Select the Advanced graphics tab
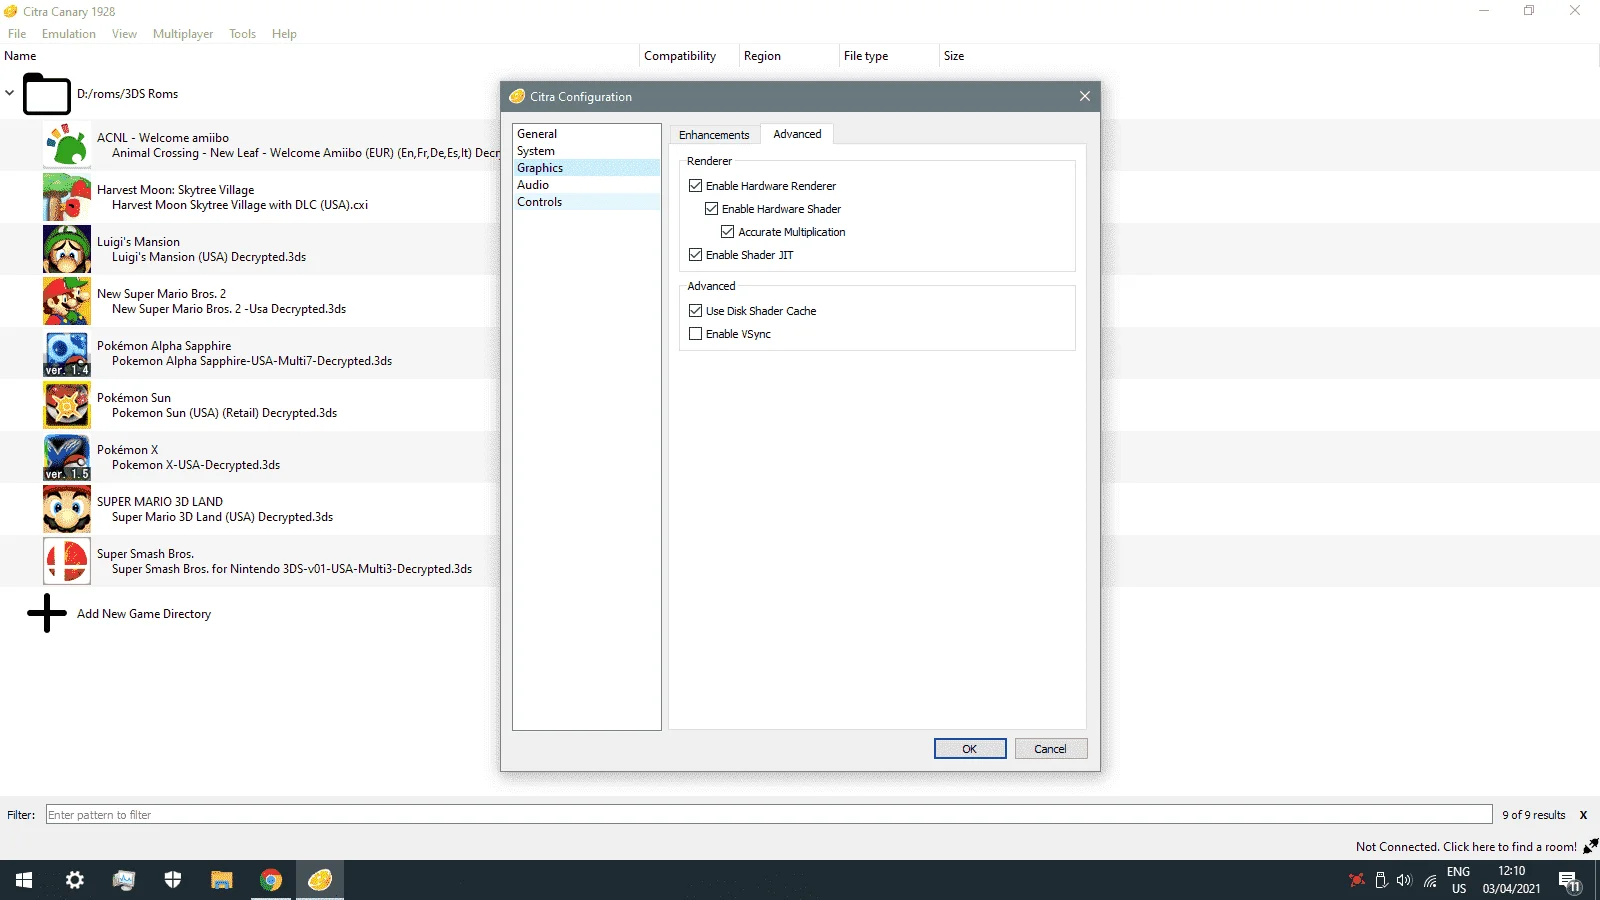1600x900 pixels. (x=797, y=134)
